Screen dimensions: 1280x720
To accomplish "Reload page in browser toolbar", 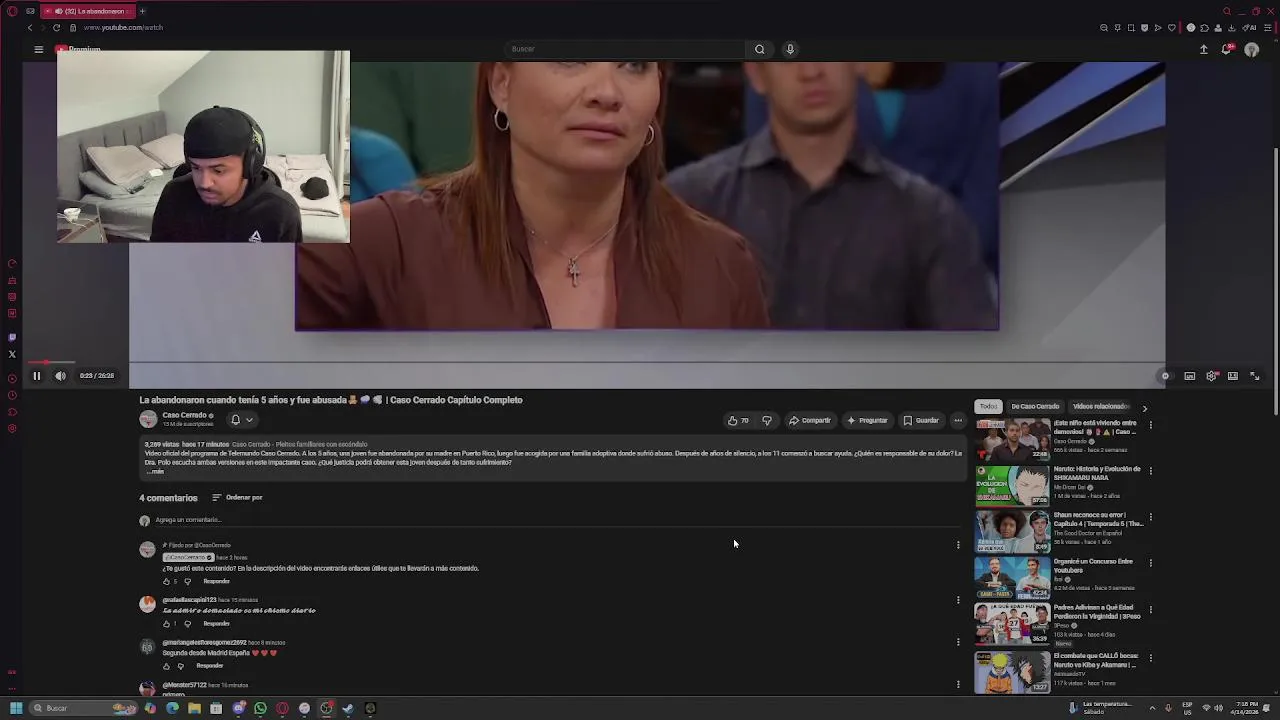I will click(56, 28).
